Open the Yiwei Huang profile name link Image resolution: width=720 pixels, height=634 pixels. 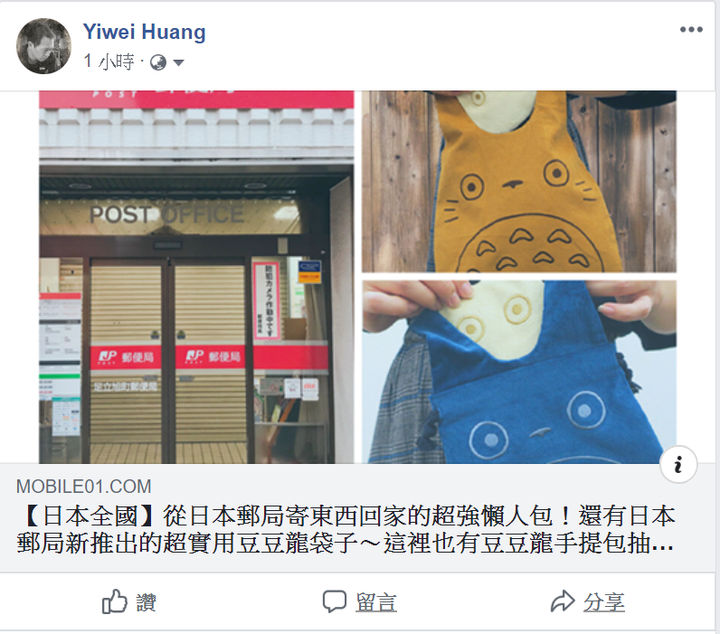pos(144,32)
